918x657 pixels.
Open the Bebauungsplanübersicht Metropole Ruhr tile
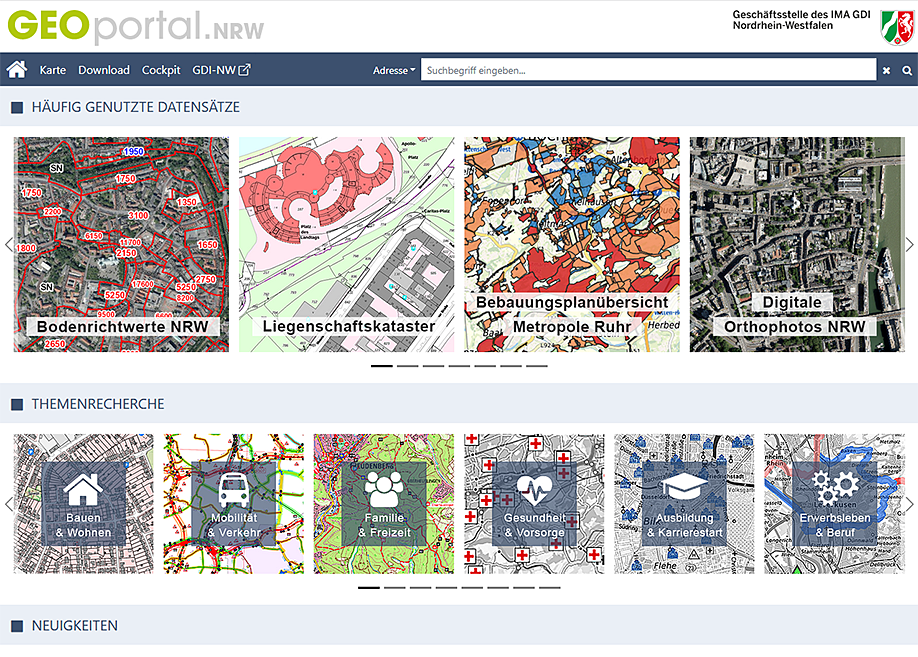point(572,244)
